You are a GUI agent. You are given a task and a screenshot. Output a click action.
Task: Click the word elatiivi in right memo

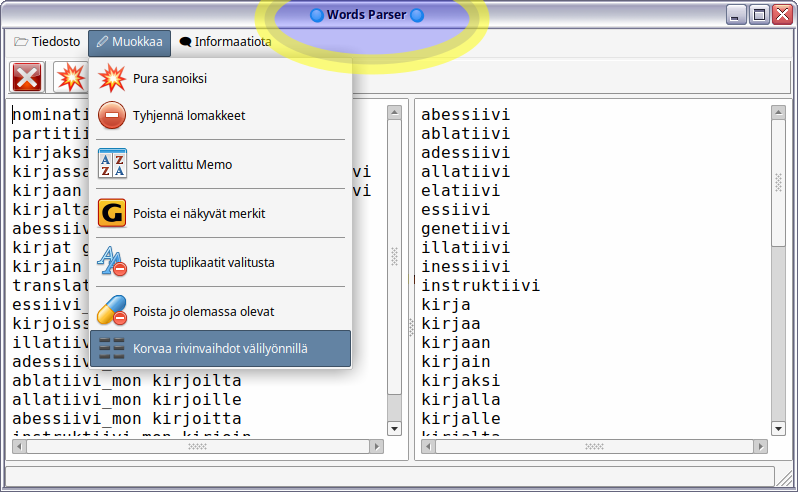click(460, 190)
